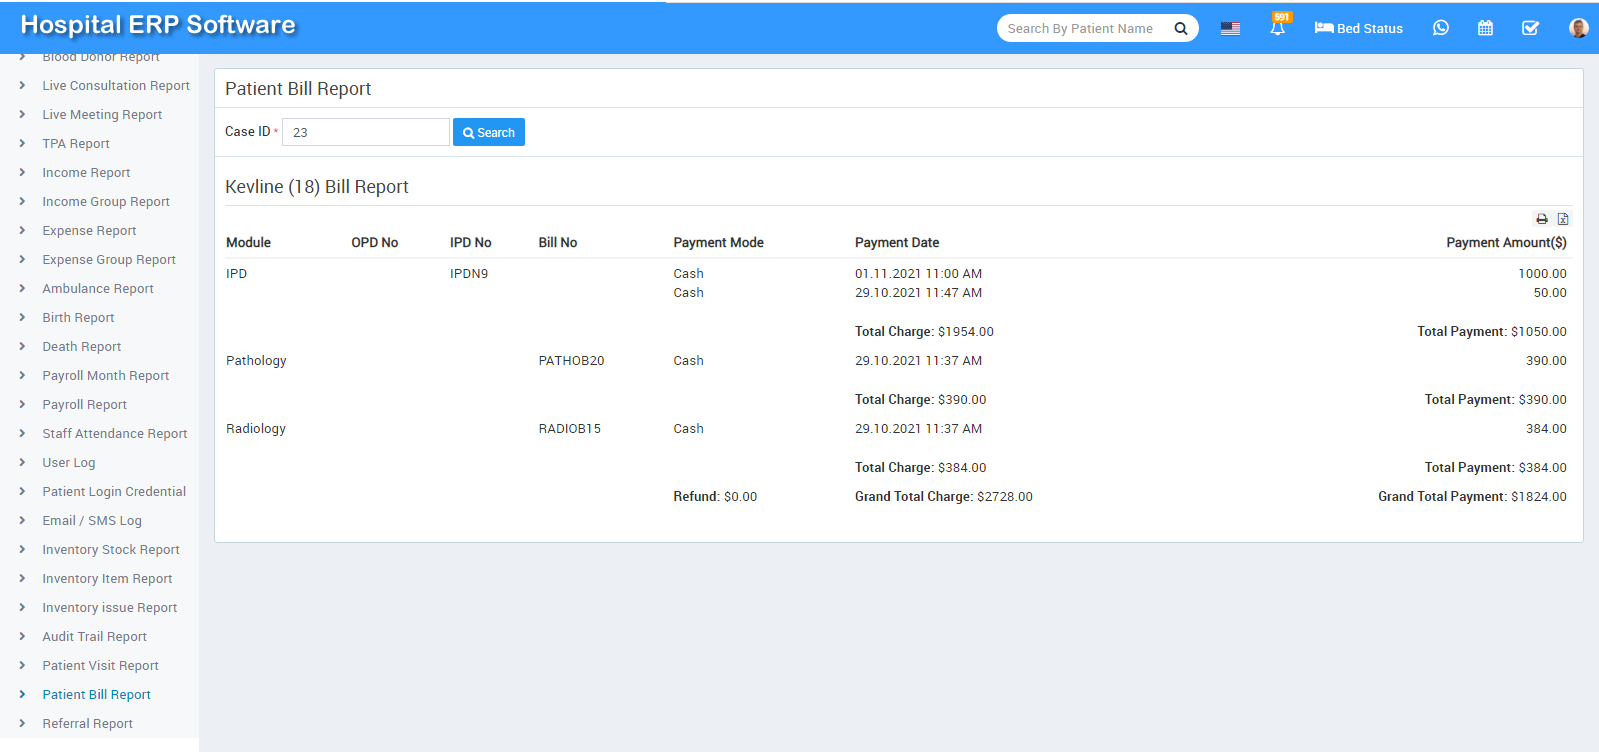Open WhatsApp chat icon in header
The image size is (1599, 752).
click(1440, 28)
